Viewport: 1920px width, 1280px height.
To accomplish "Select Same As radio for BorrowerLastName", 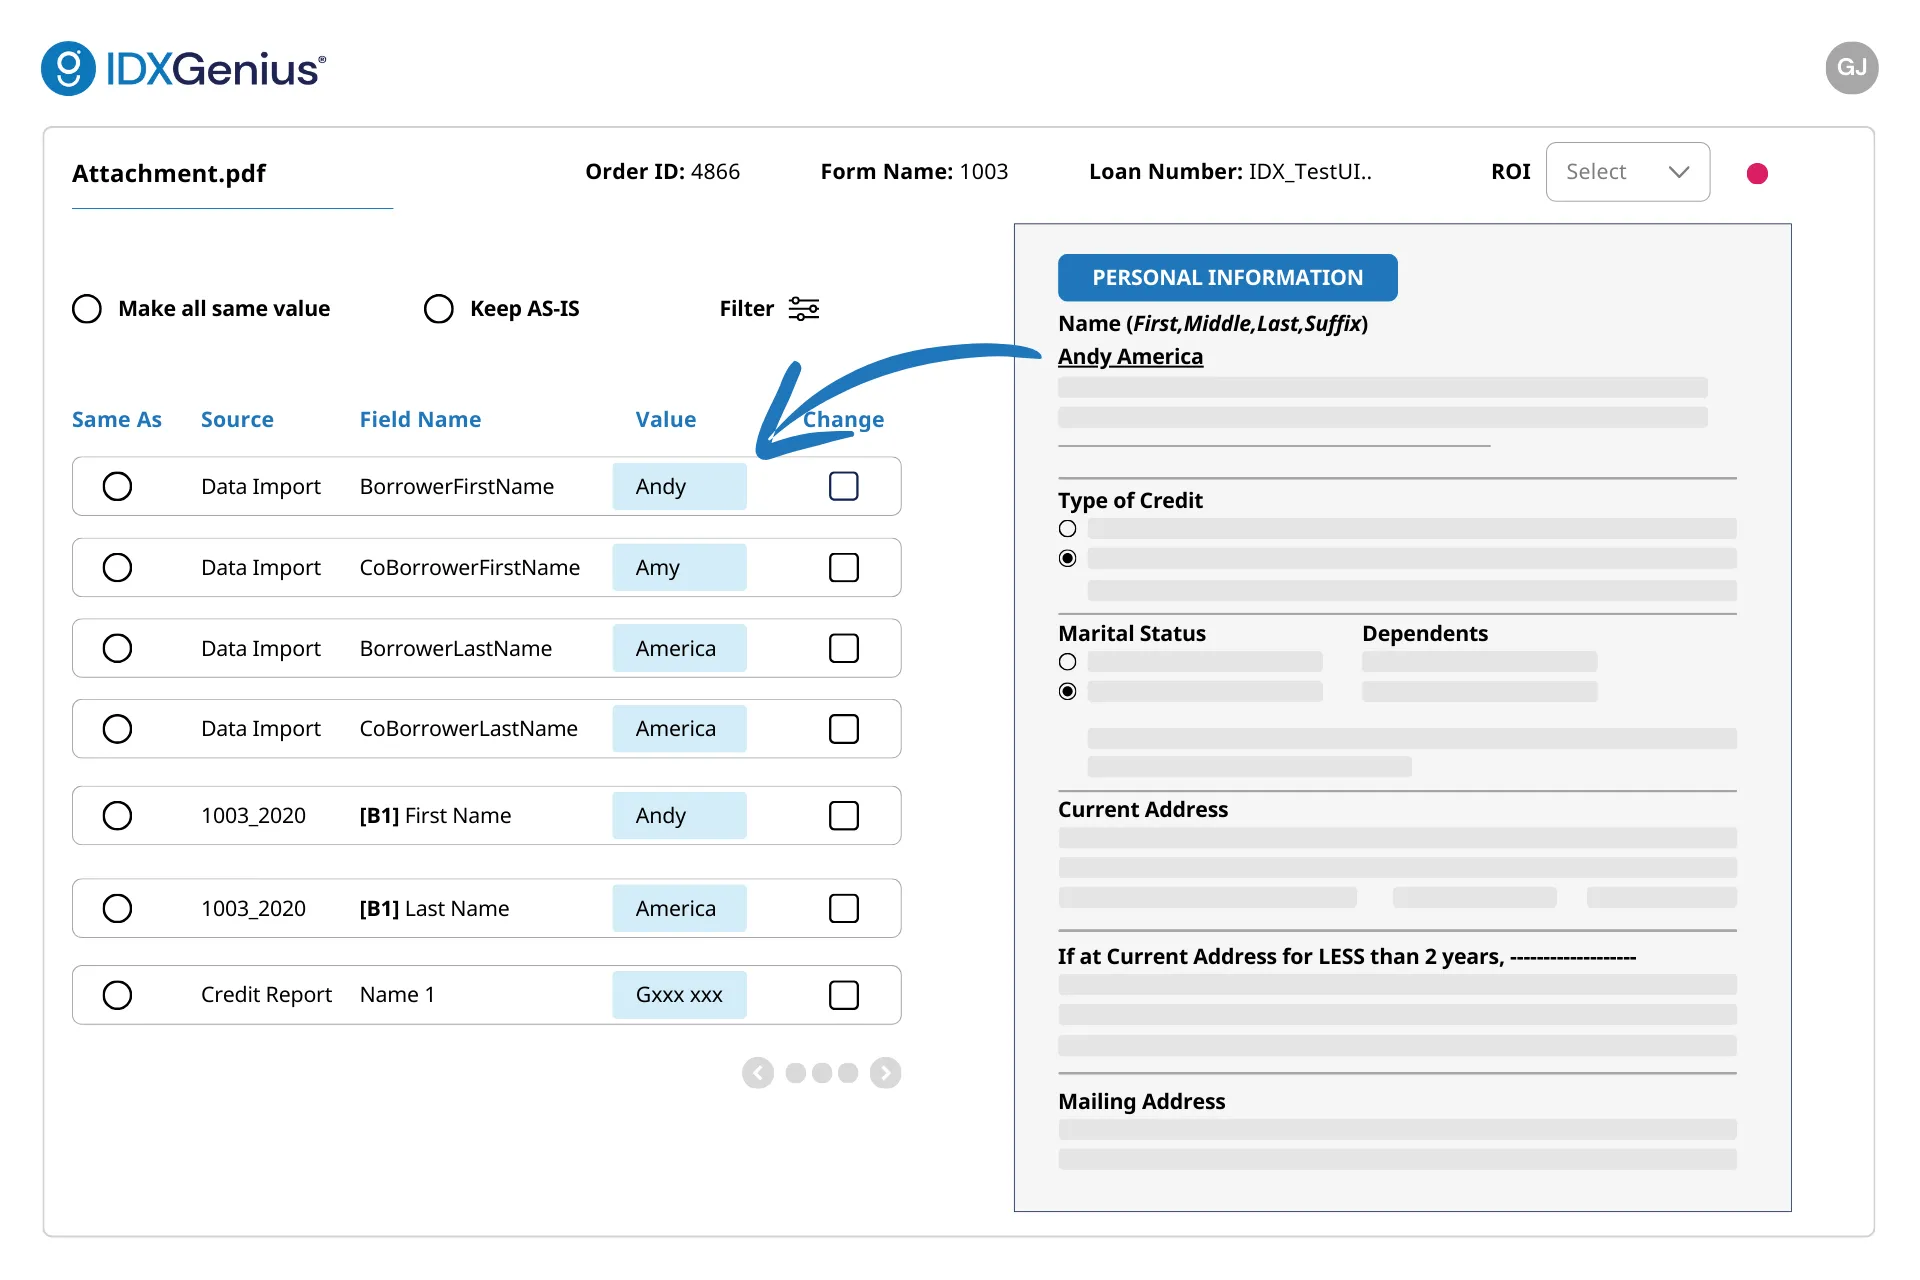I will [x=117, y=648].
